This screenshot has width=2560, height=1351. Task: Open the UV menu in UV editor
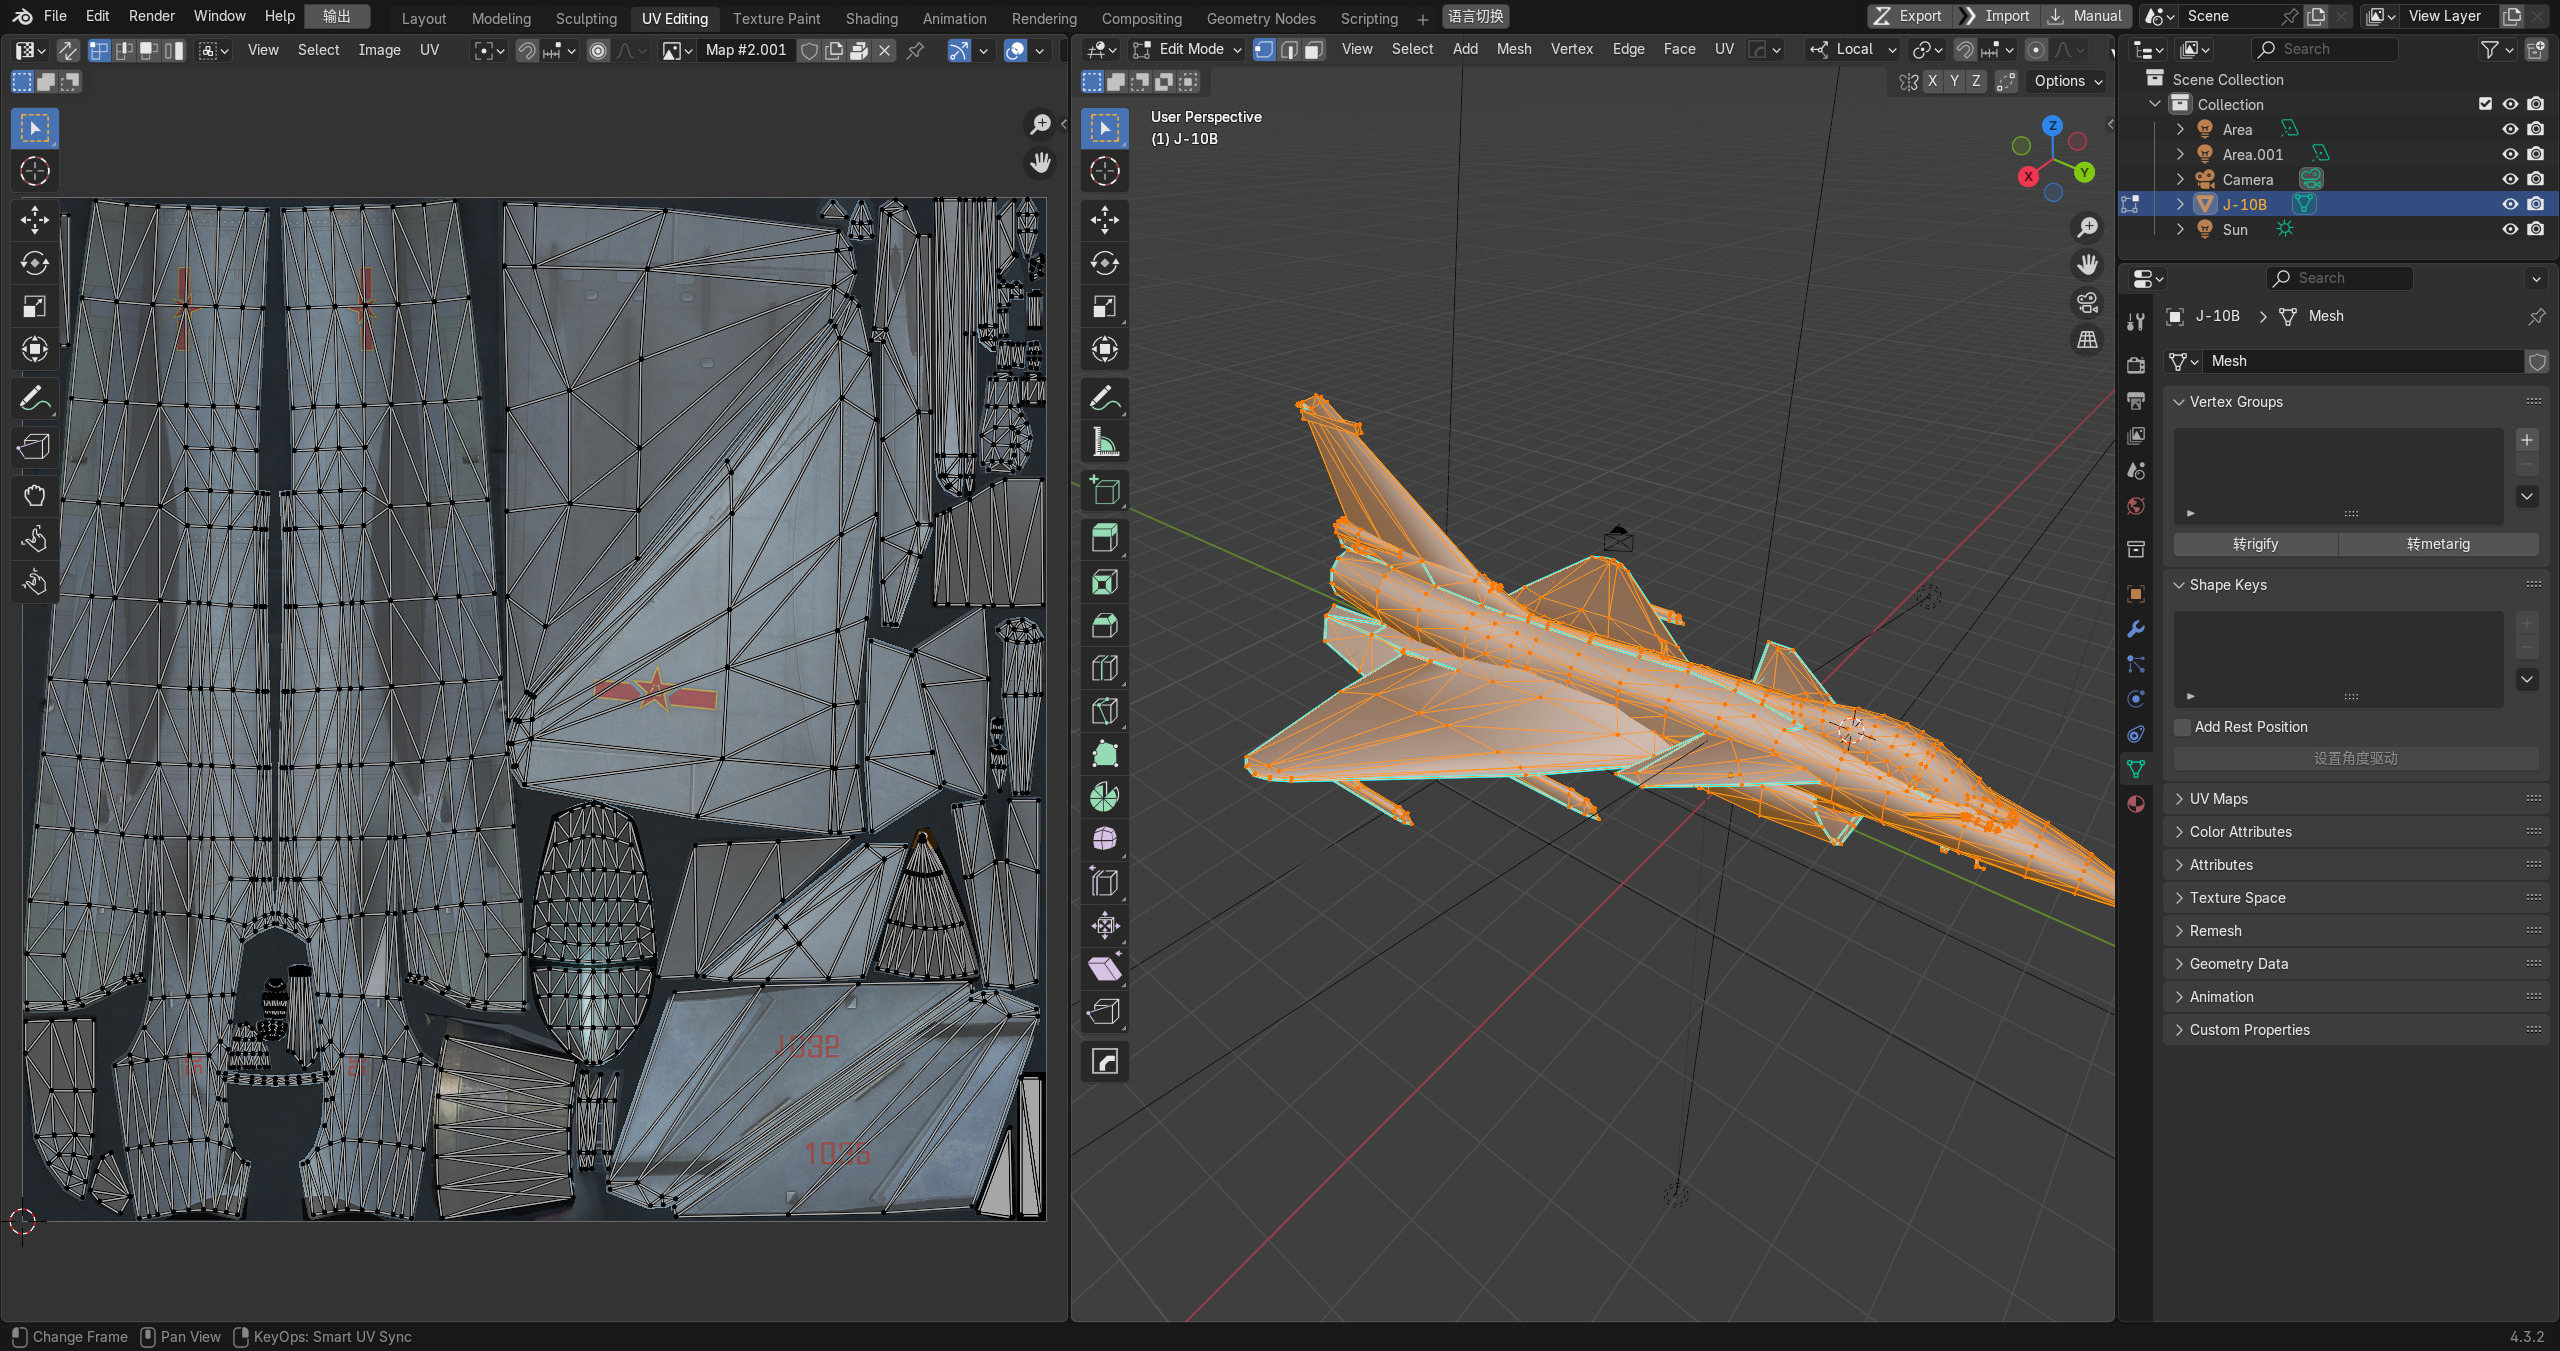coord(429,50)
